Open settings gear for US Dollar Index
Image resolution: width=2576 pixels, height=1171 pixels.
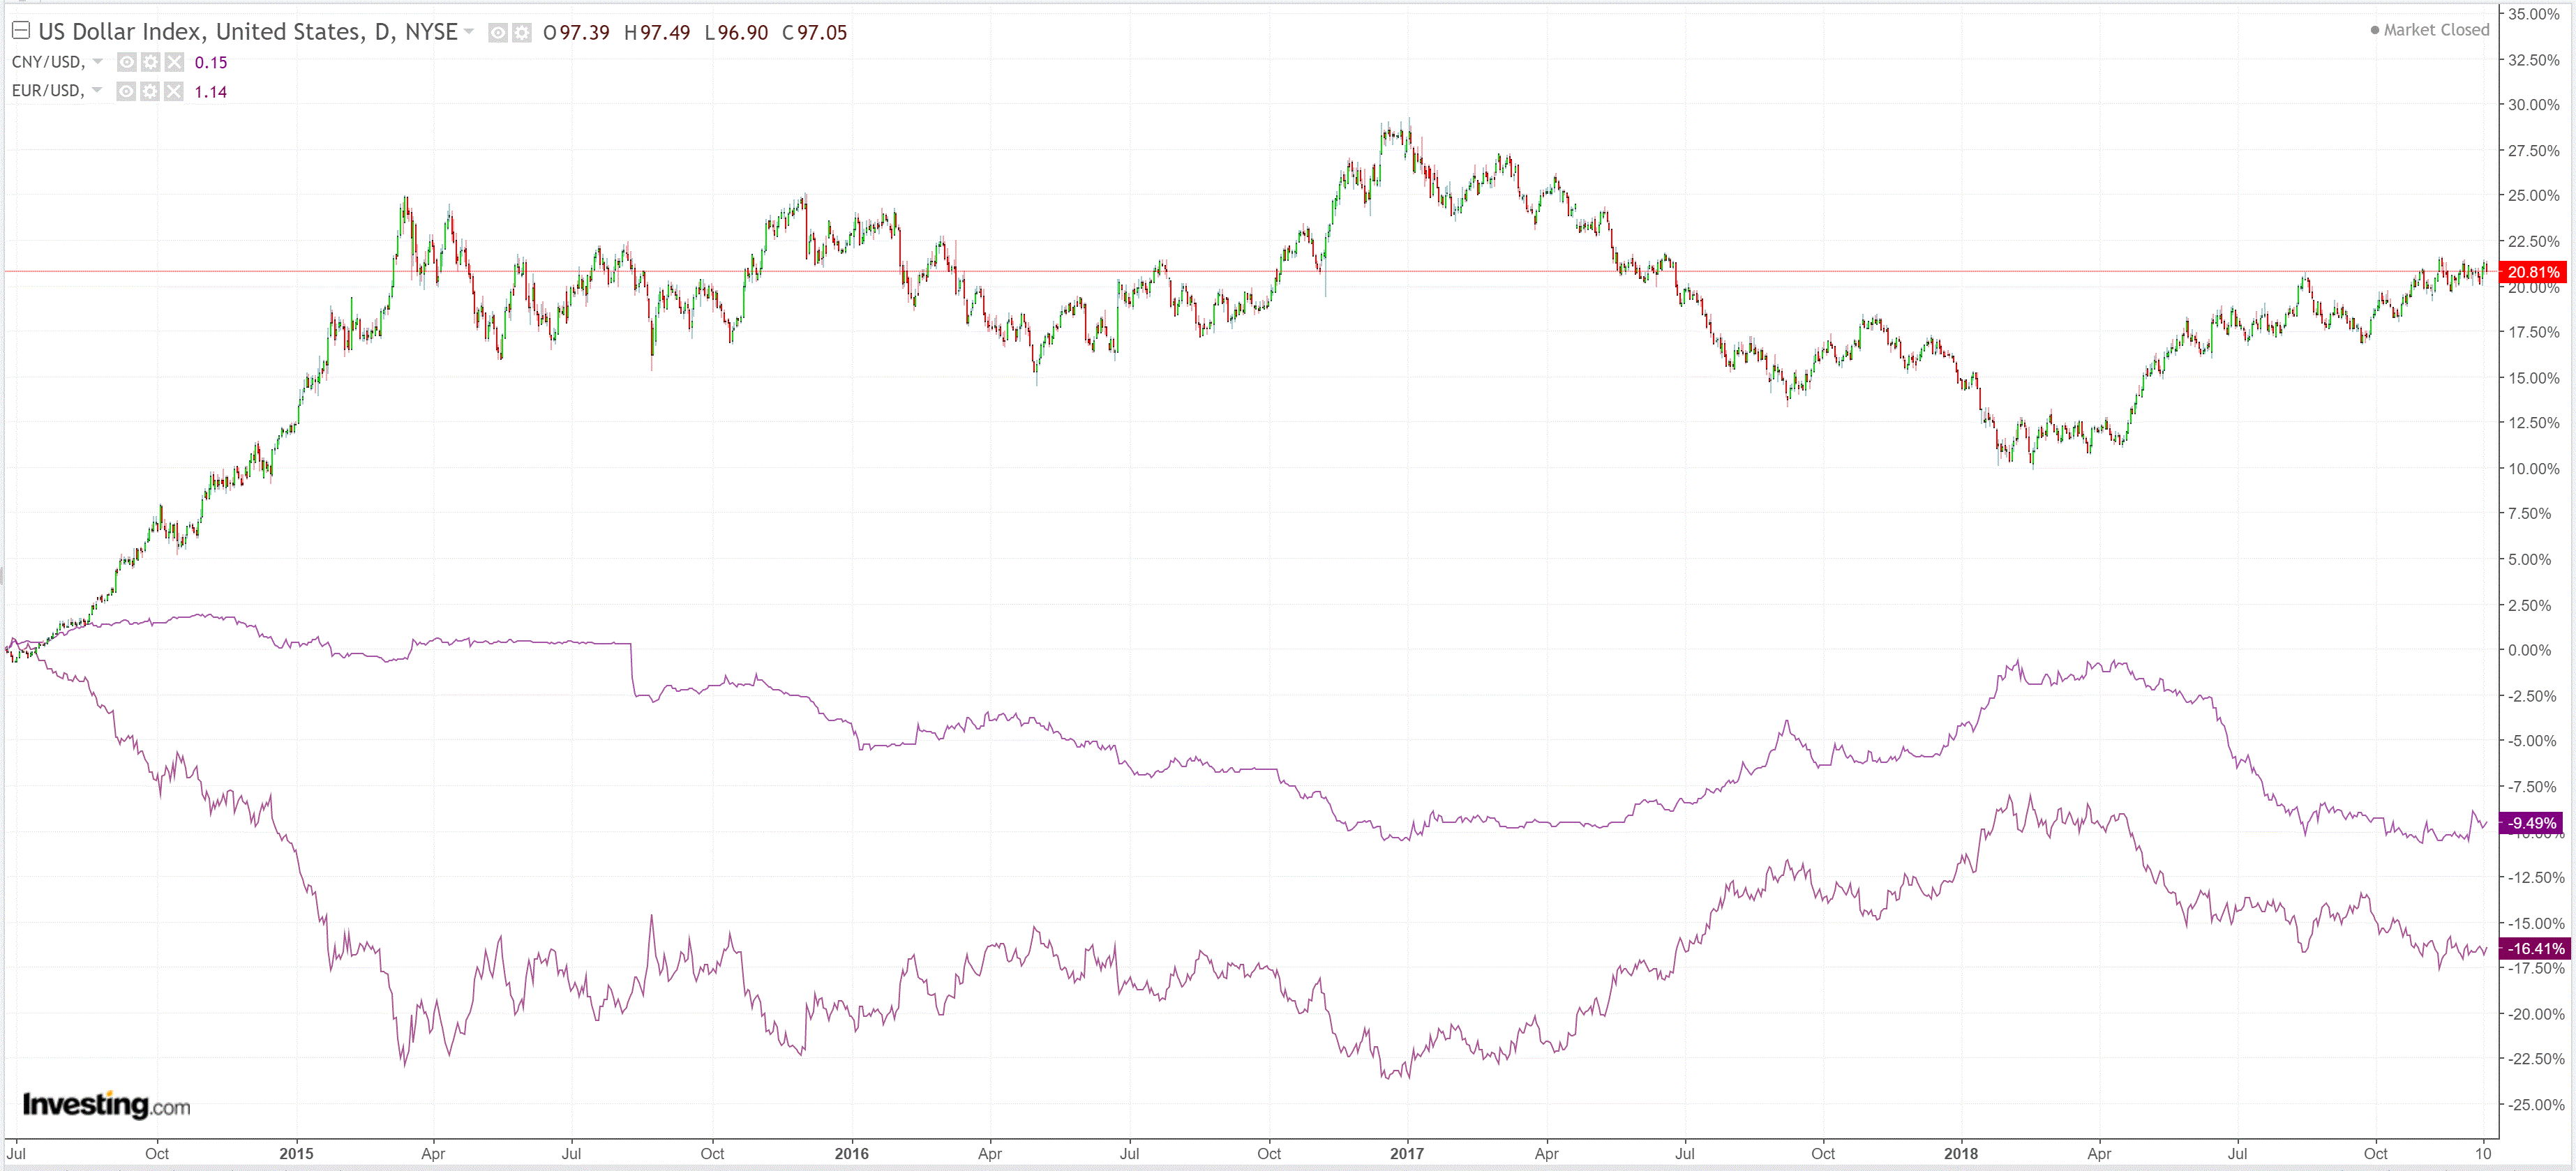pyautogui.click(x=522, y=33)
